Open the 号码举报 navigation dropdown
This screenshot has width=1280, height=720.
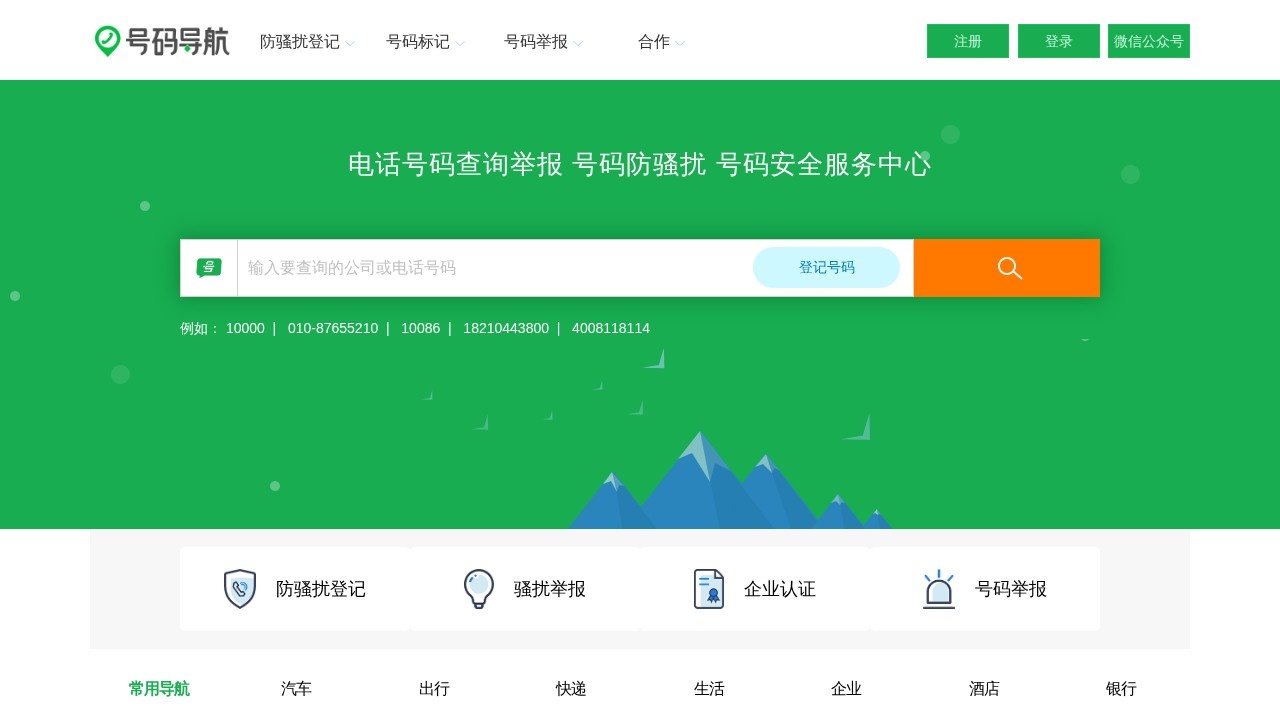tap(536, 42)
